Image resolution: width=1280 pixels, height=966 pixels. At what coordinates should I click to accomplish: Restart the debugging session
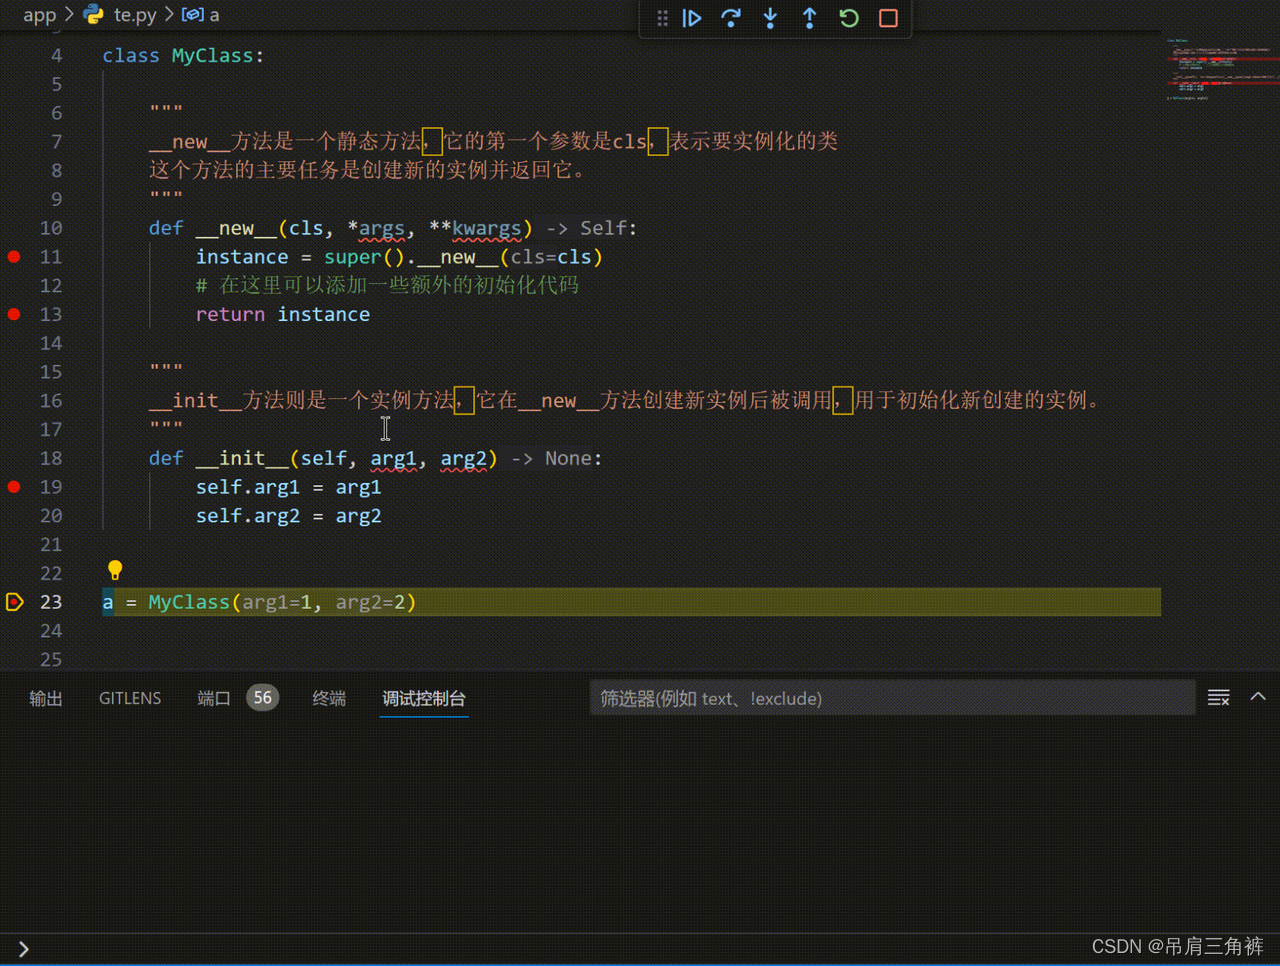pyautogui.click(x=849, y=18)
